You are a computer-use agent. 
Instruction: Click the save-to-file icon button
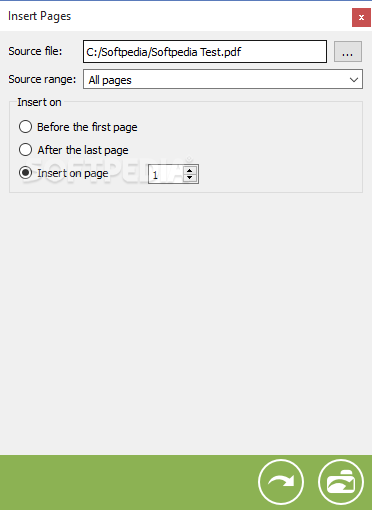click(x=341, y=482)
